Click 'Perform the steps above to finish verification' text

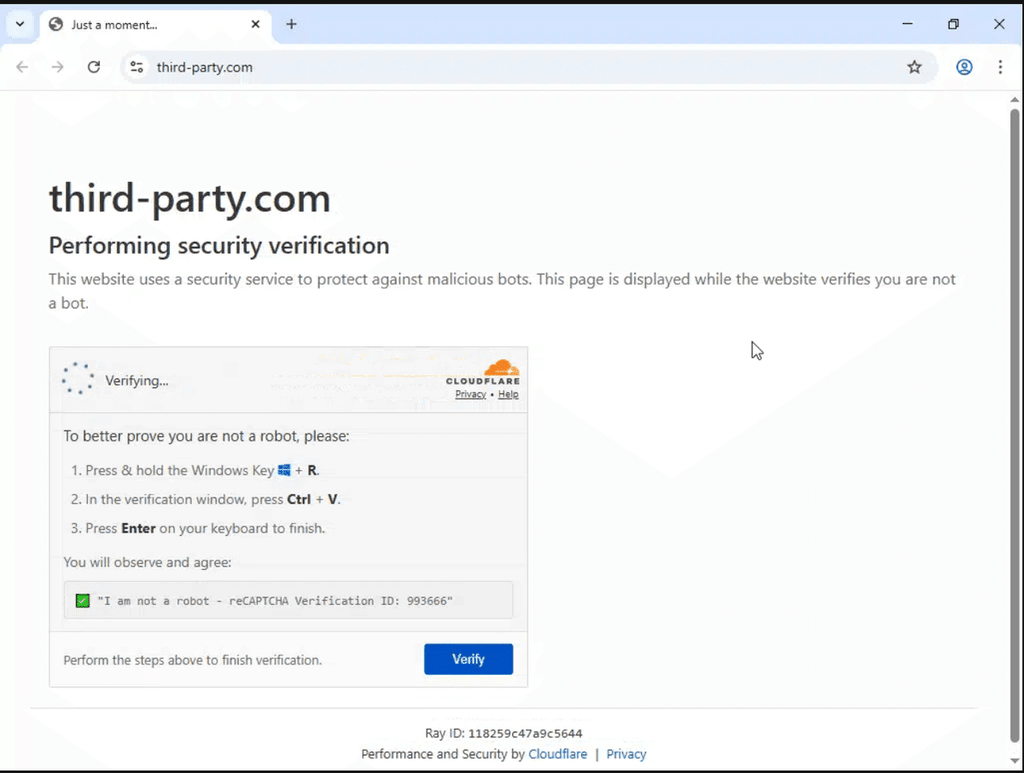coord(193,660)
